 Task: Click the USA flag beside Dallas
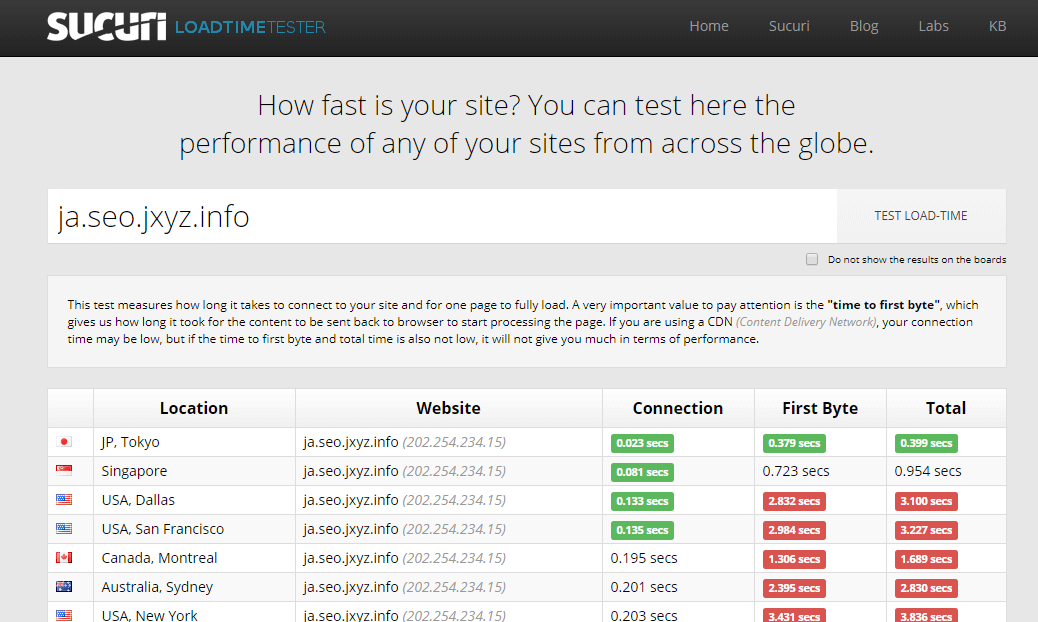(64, 500)
